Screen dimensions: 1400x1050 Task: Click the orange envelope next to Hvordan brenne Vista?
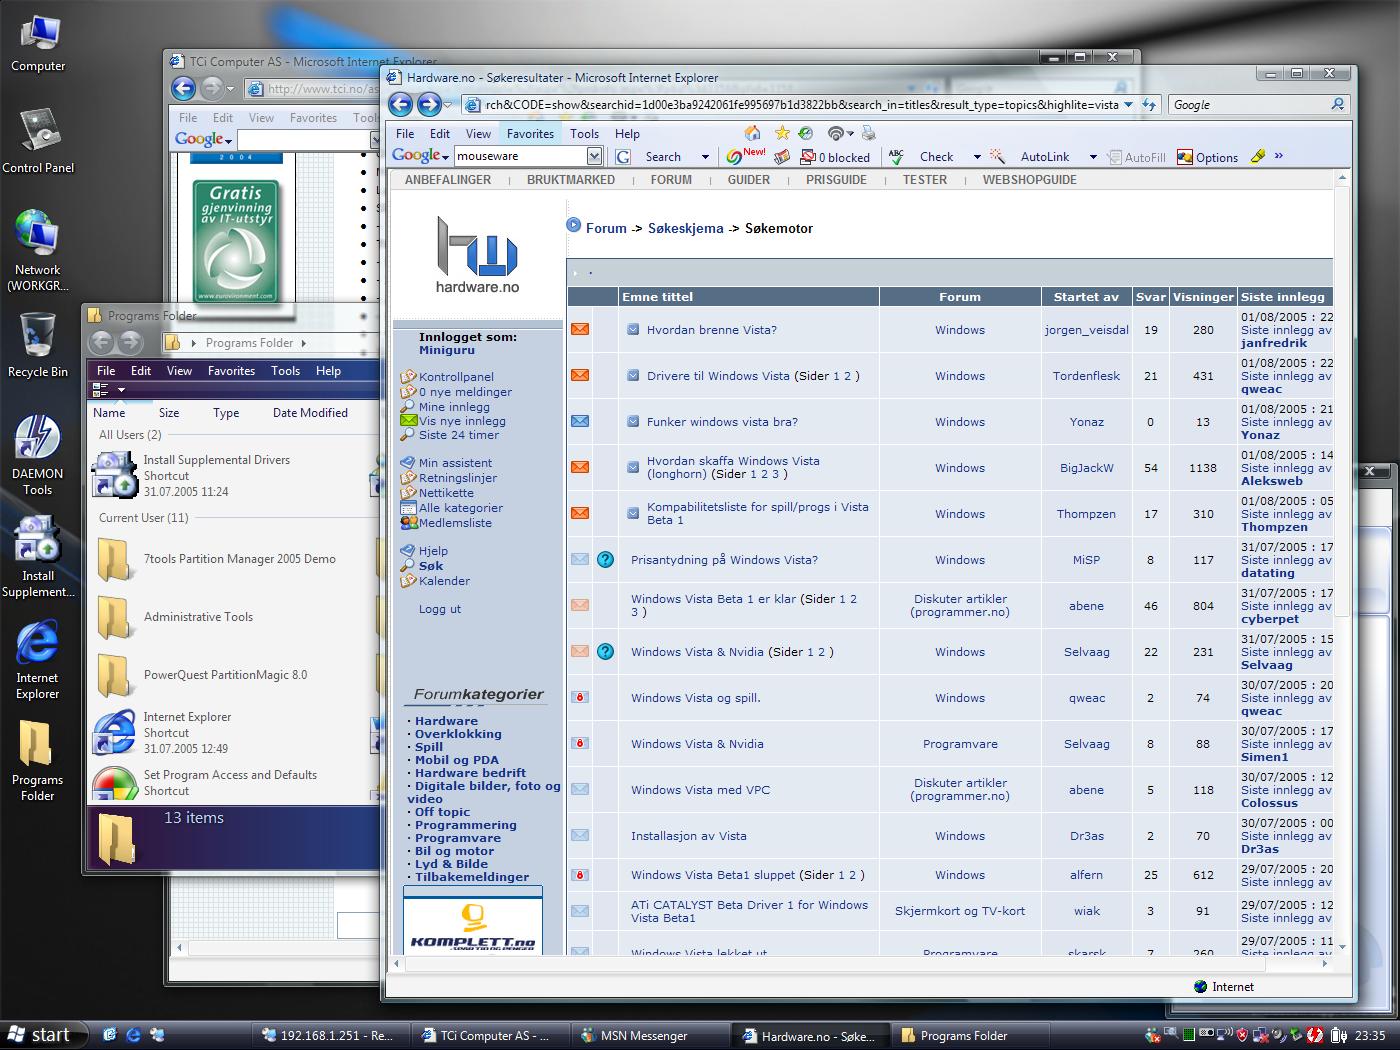pos(580,329)
